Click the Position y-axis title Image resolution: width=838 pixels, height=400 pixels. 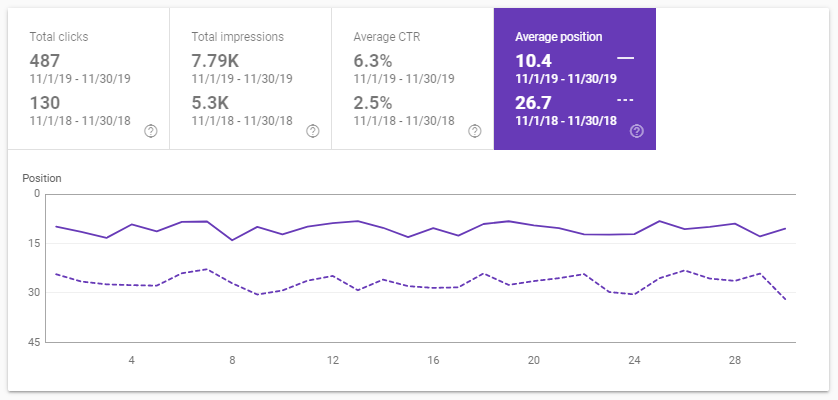pyautogui.click(x=42, y=178)
